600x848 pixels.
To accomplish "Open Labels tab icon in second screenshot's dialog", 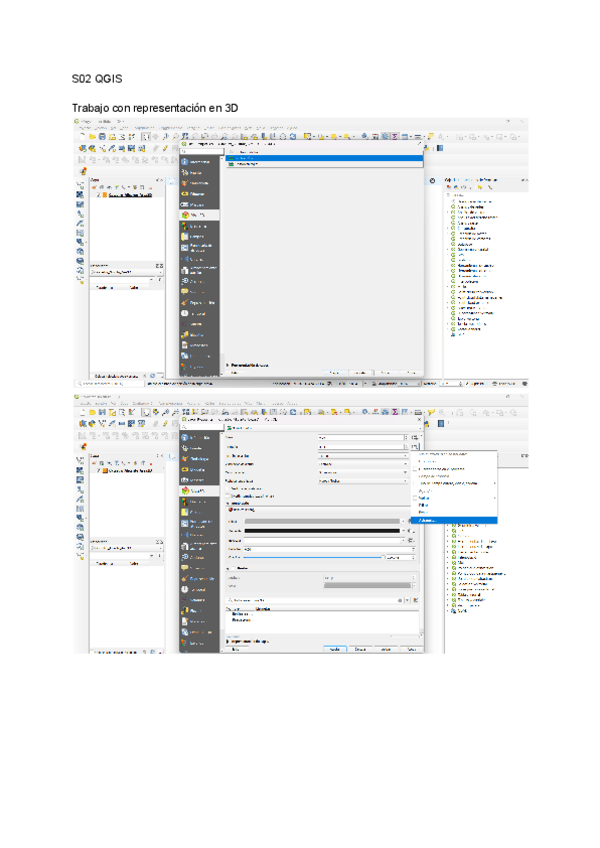I will [x=184, y=469].
